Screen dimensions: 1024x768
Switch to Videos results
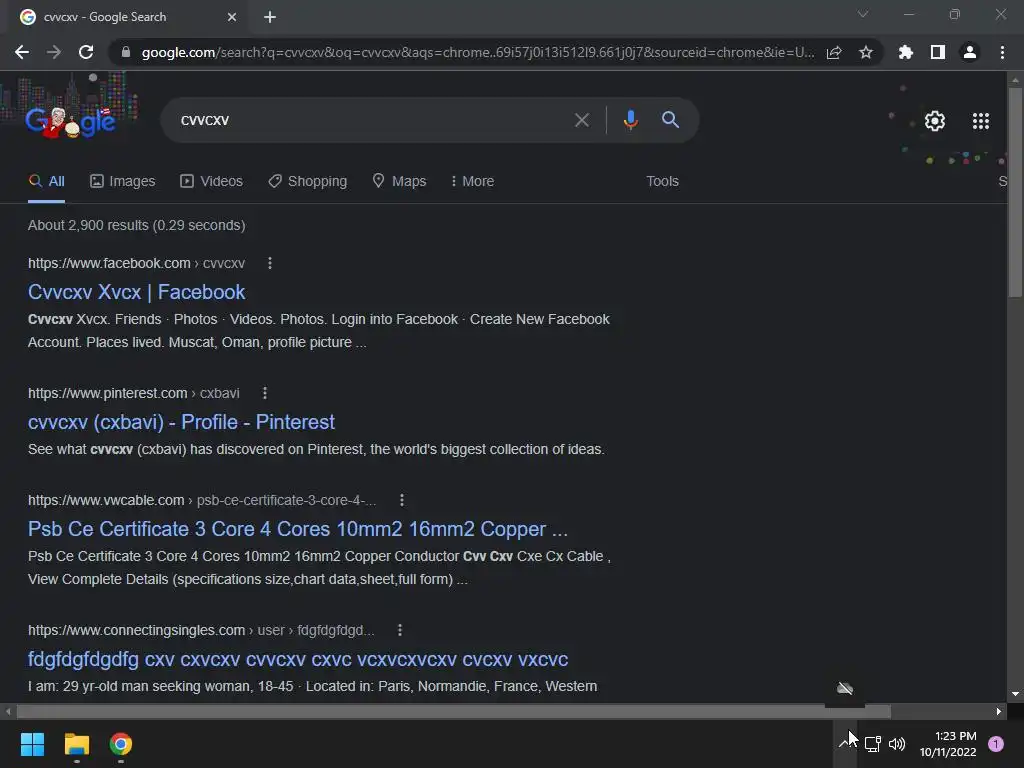[x=212, y=181]
